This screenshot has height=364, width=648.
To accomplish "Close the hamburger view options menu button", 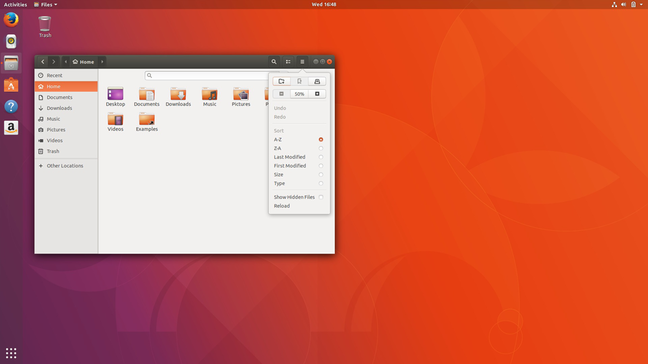I will (302, 62).
